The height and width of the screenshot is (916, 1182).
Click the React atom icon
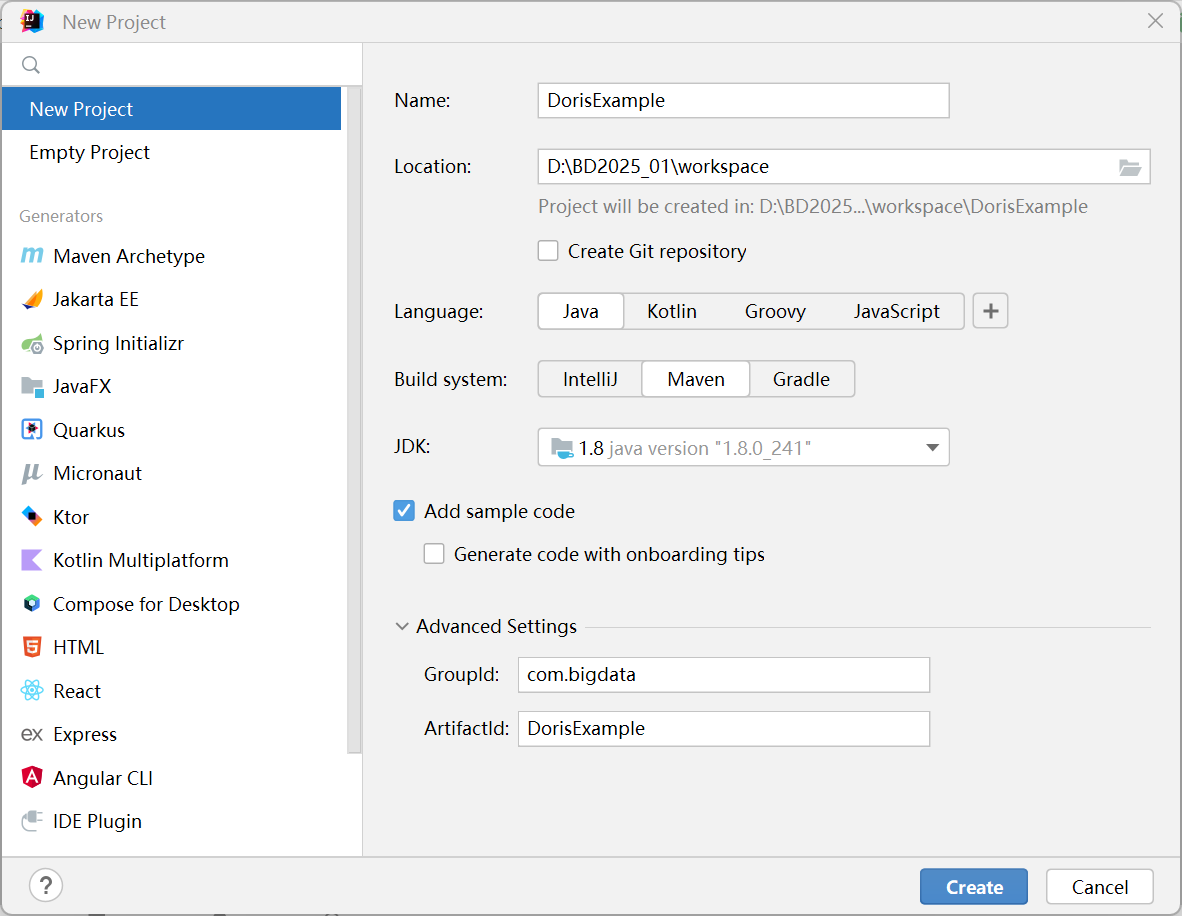tap(32, 691)
